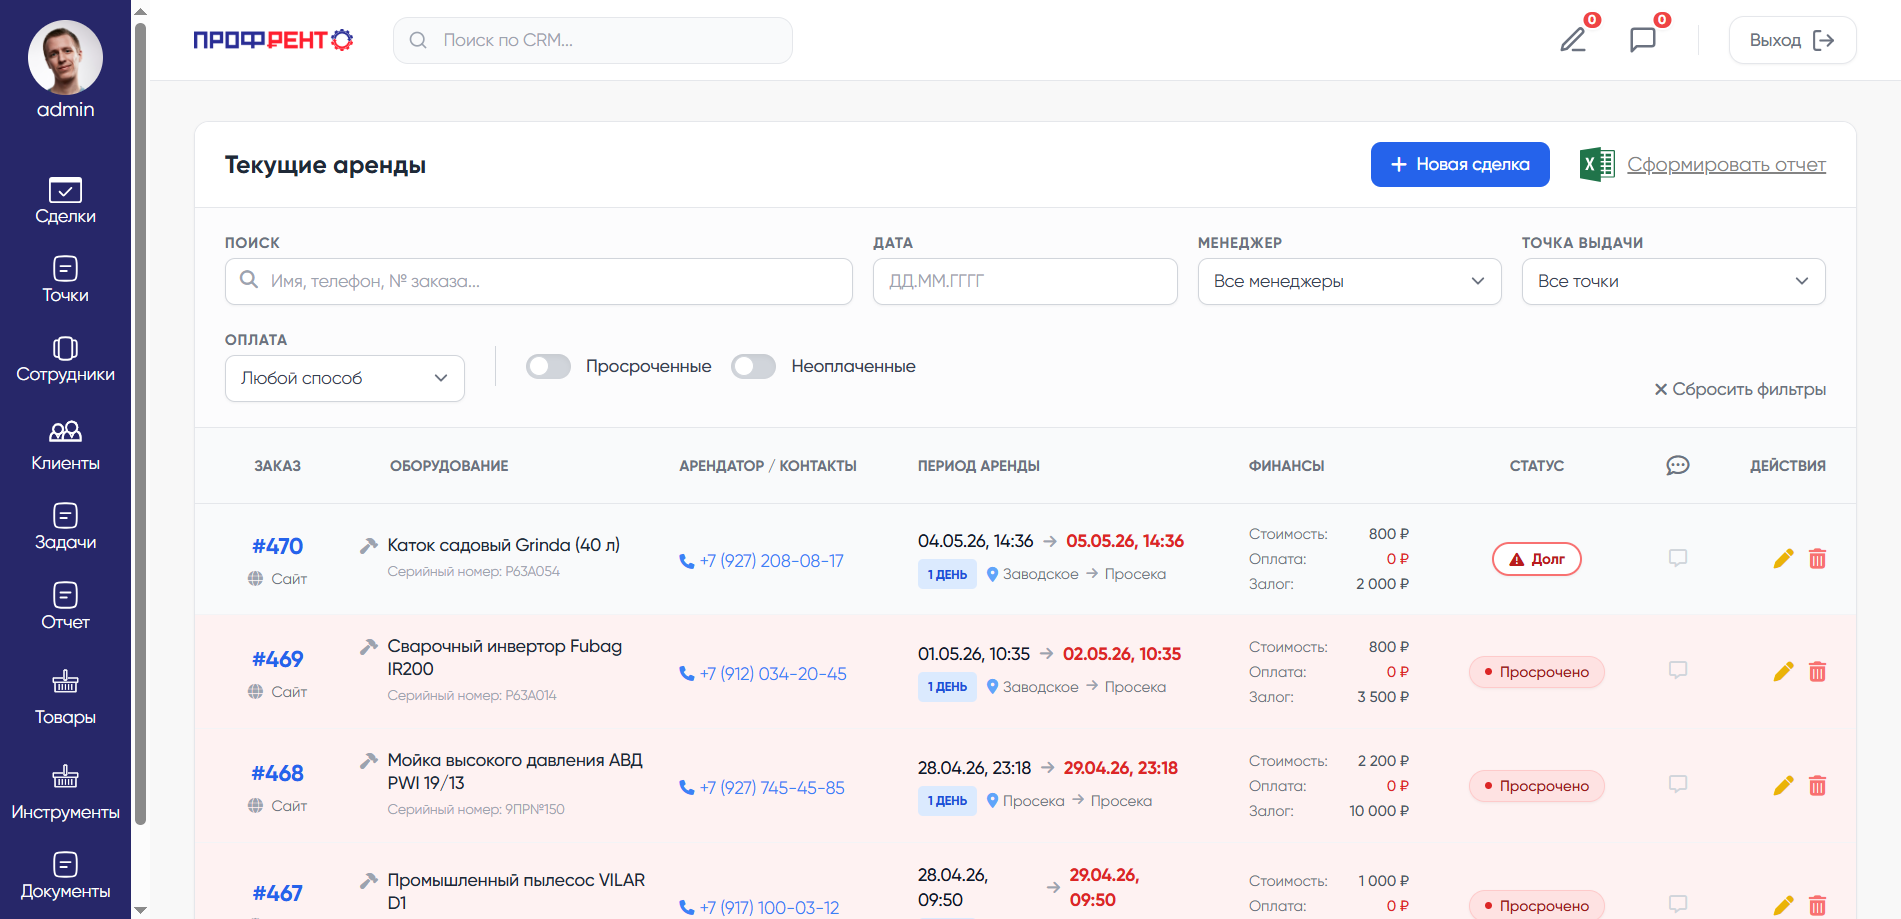Click the Excel report icon
This screenshot has width=1901, height=919.
tap(1597, 164)
